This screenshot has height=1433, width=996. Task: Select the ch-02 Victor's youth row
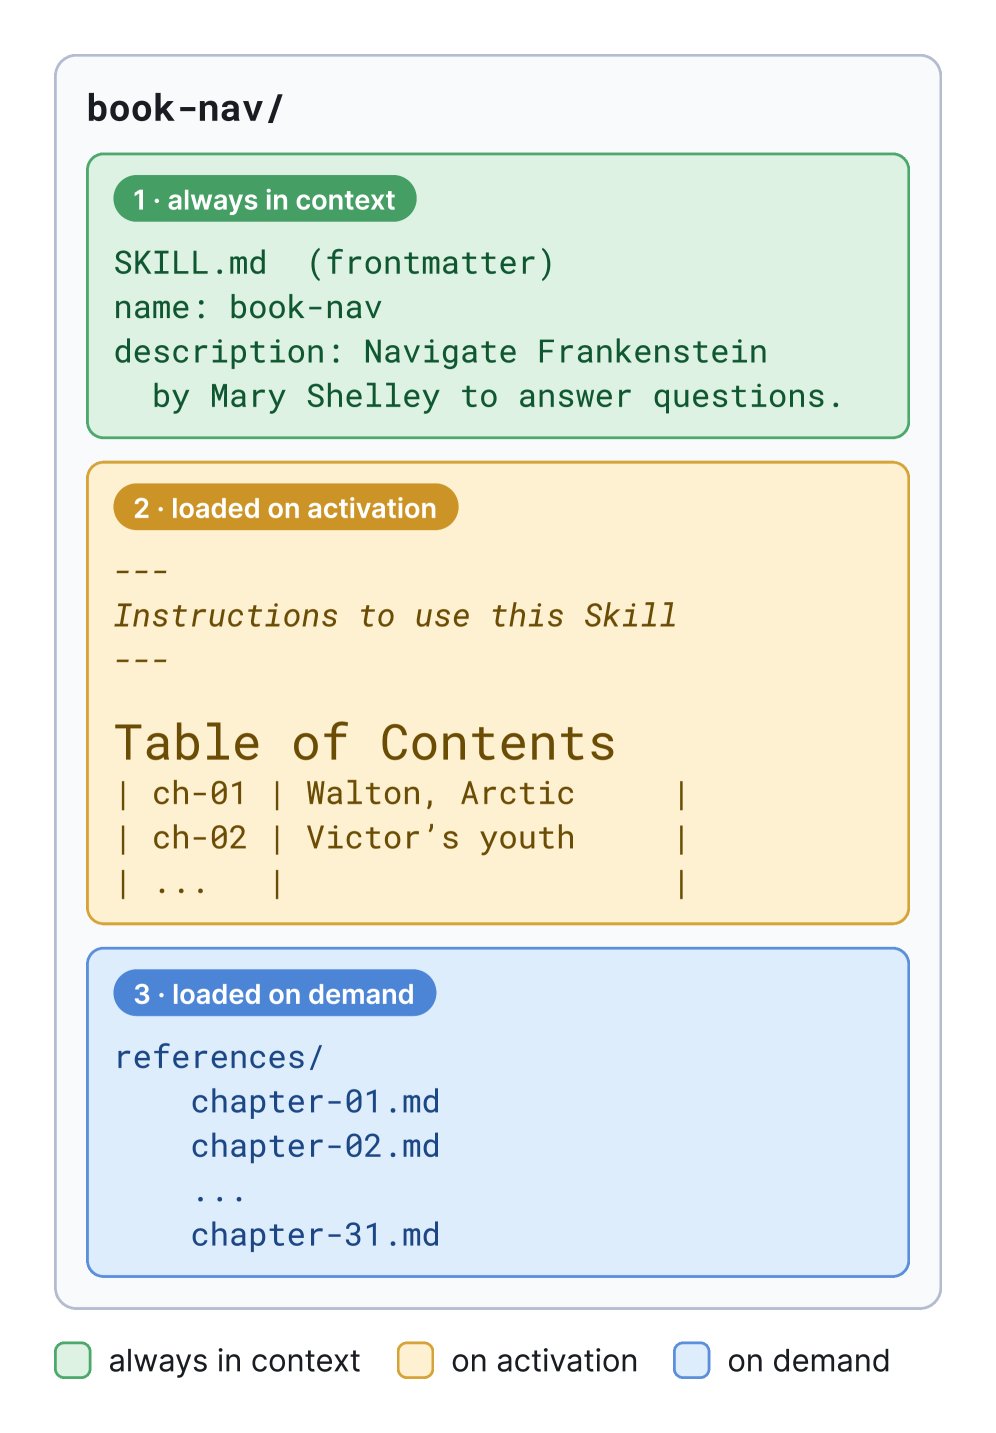click(401, 838)
